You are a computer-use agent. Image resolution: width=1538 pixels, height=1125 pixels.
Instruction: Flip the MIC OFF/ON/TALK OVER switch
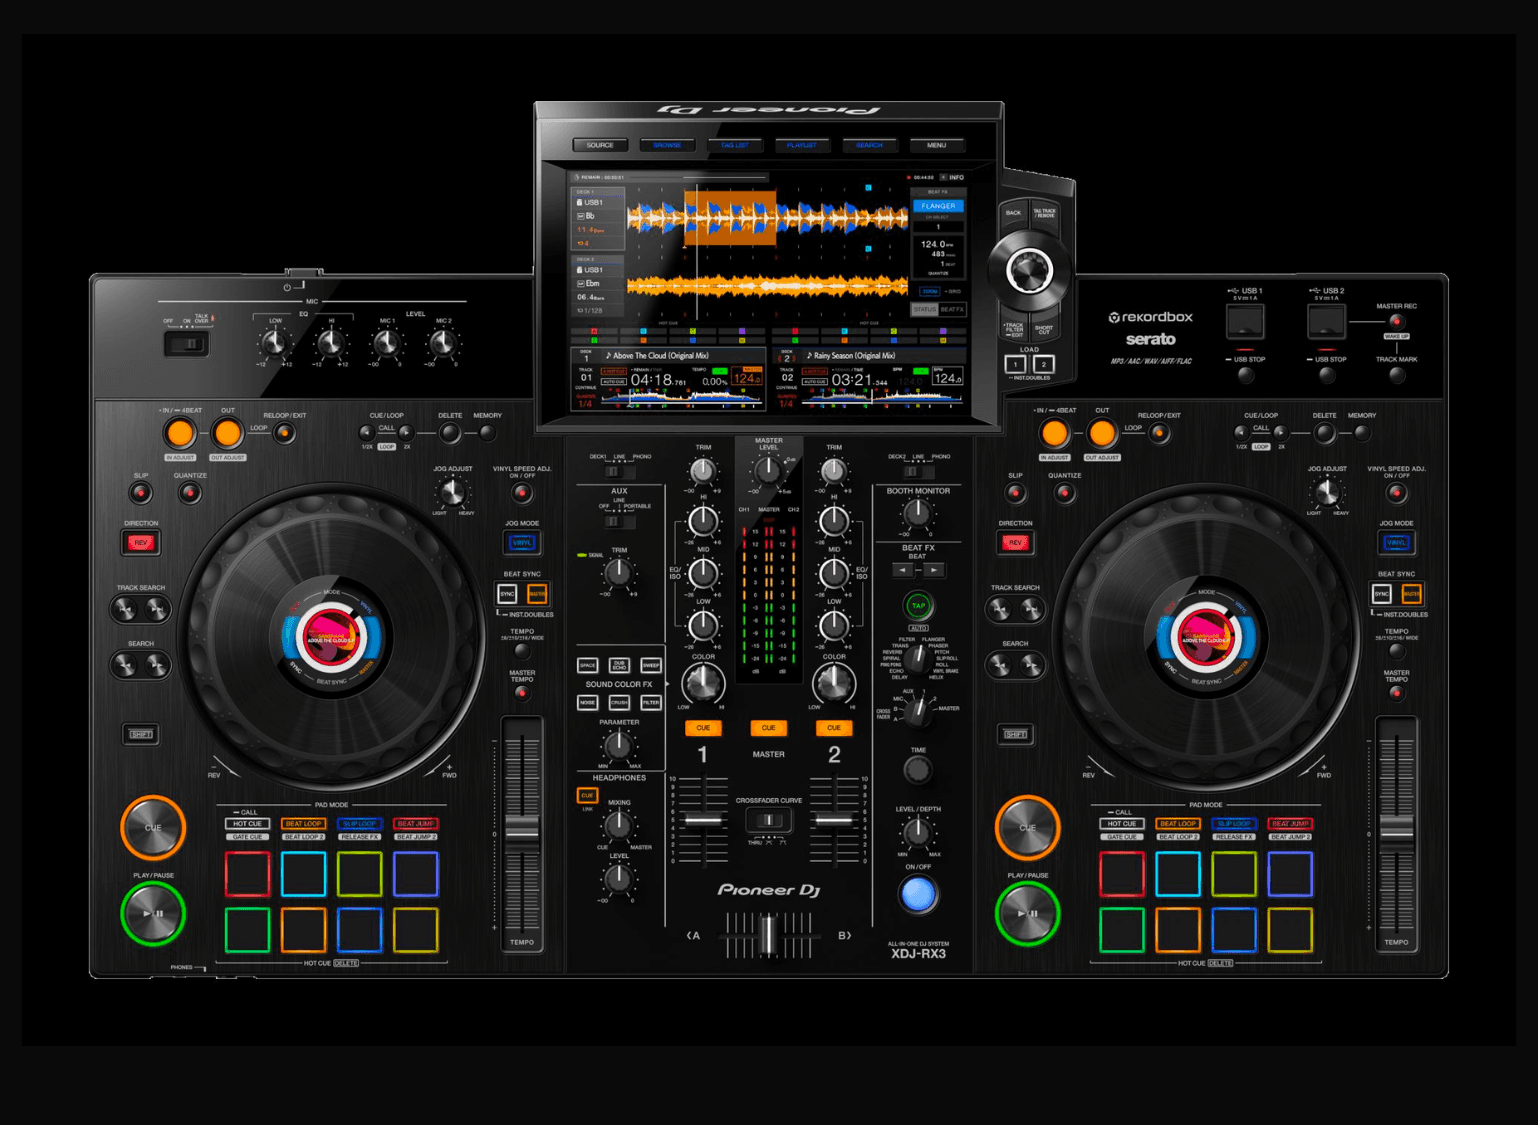(x=186, y=344)
